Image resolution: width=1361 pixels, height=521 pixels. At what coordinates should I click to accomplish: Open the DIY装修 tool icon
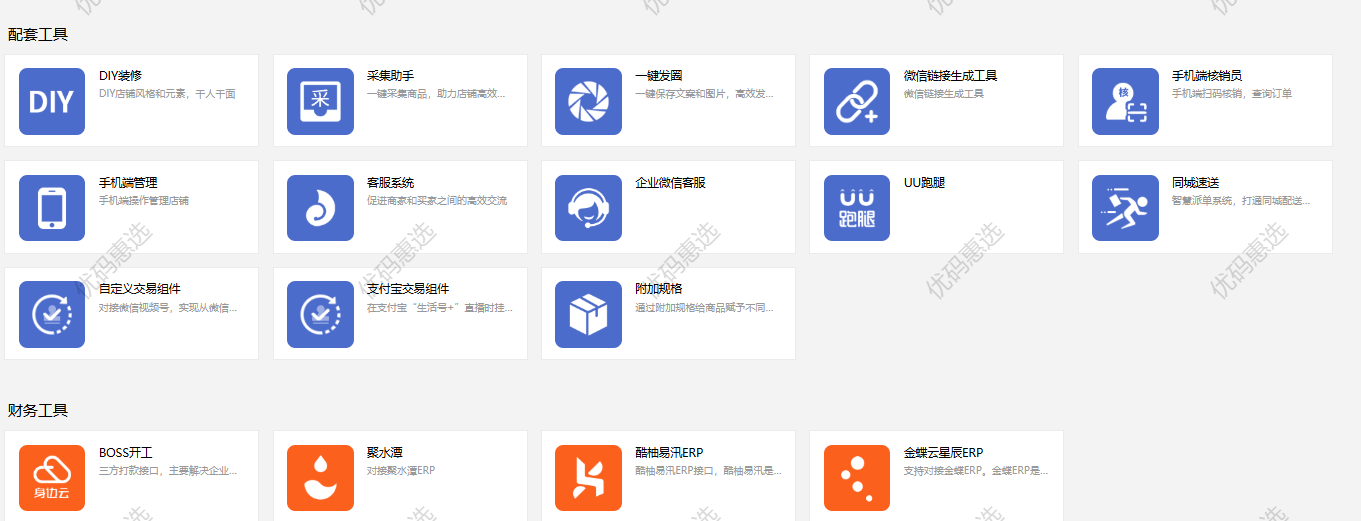[52, 101]
